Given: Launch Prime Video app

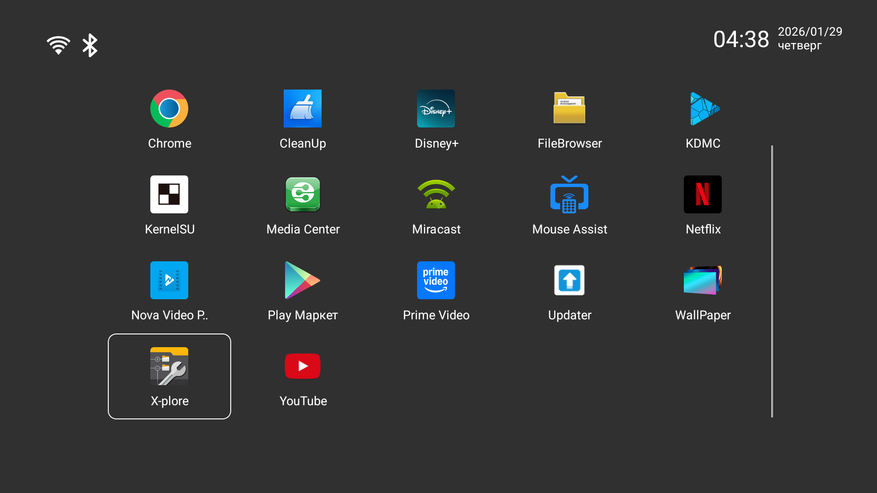Looking at the screenshot, I should coord(436,280).
